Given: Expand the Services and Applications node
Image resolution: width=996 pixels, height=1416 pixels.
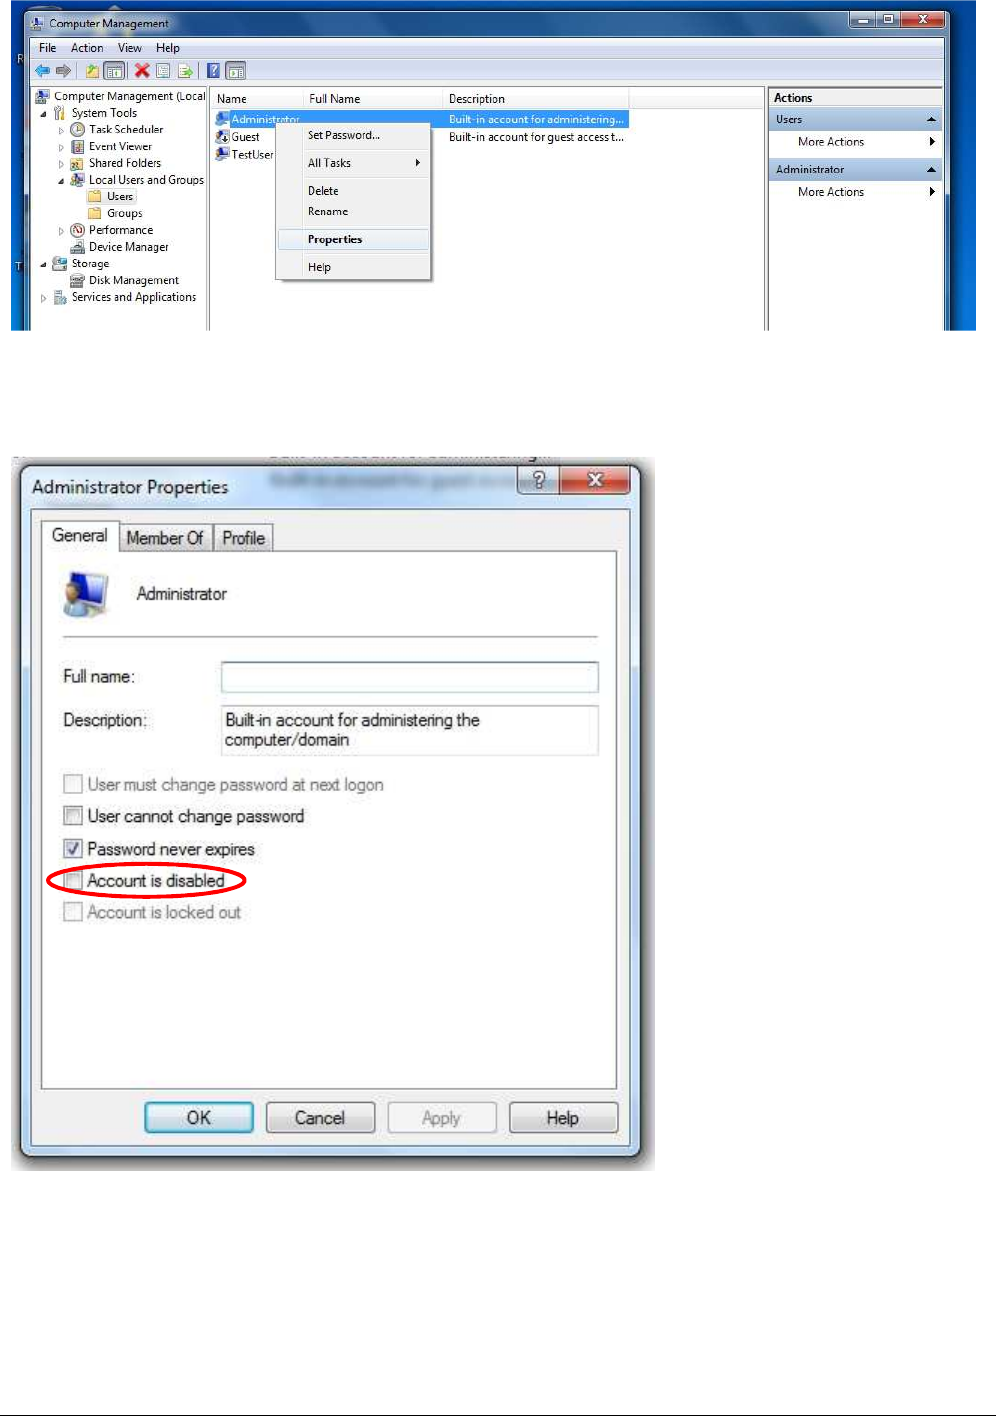Looking at the screenshot, I should 44,298.
